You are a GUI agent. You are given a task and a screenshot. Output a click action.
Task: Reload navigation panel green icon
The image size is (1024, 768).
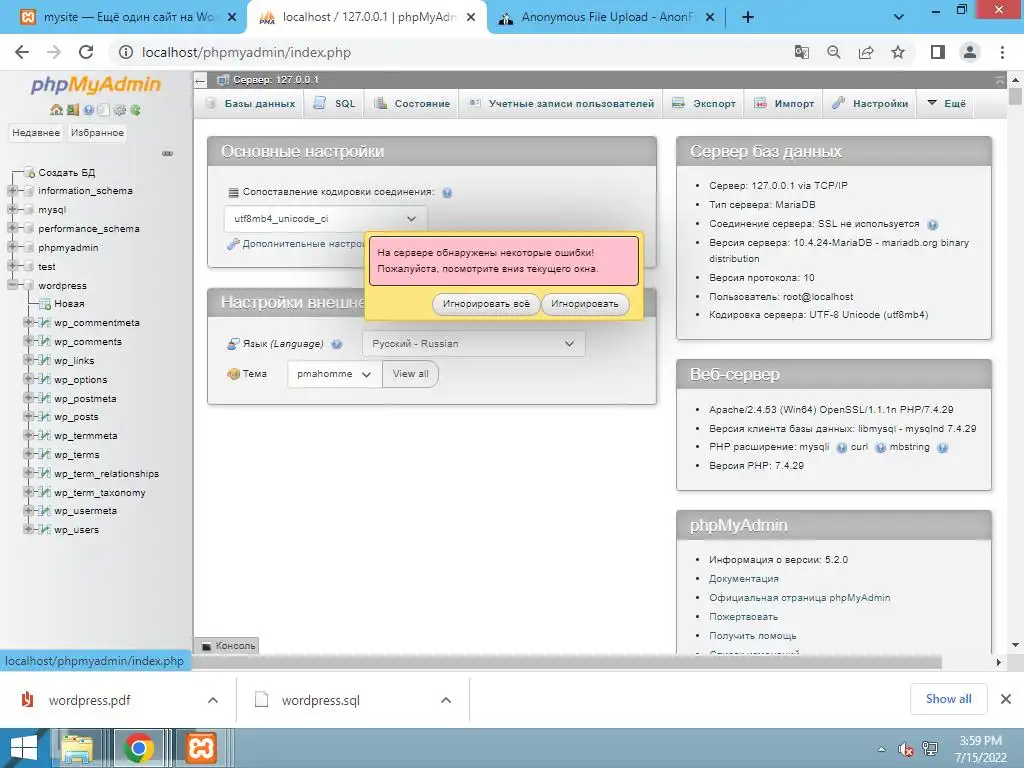[x=135, y=110]
